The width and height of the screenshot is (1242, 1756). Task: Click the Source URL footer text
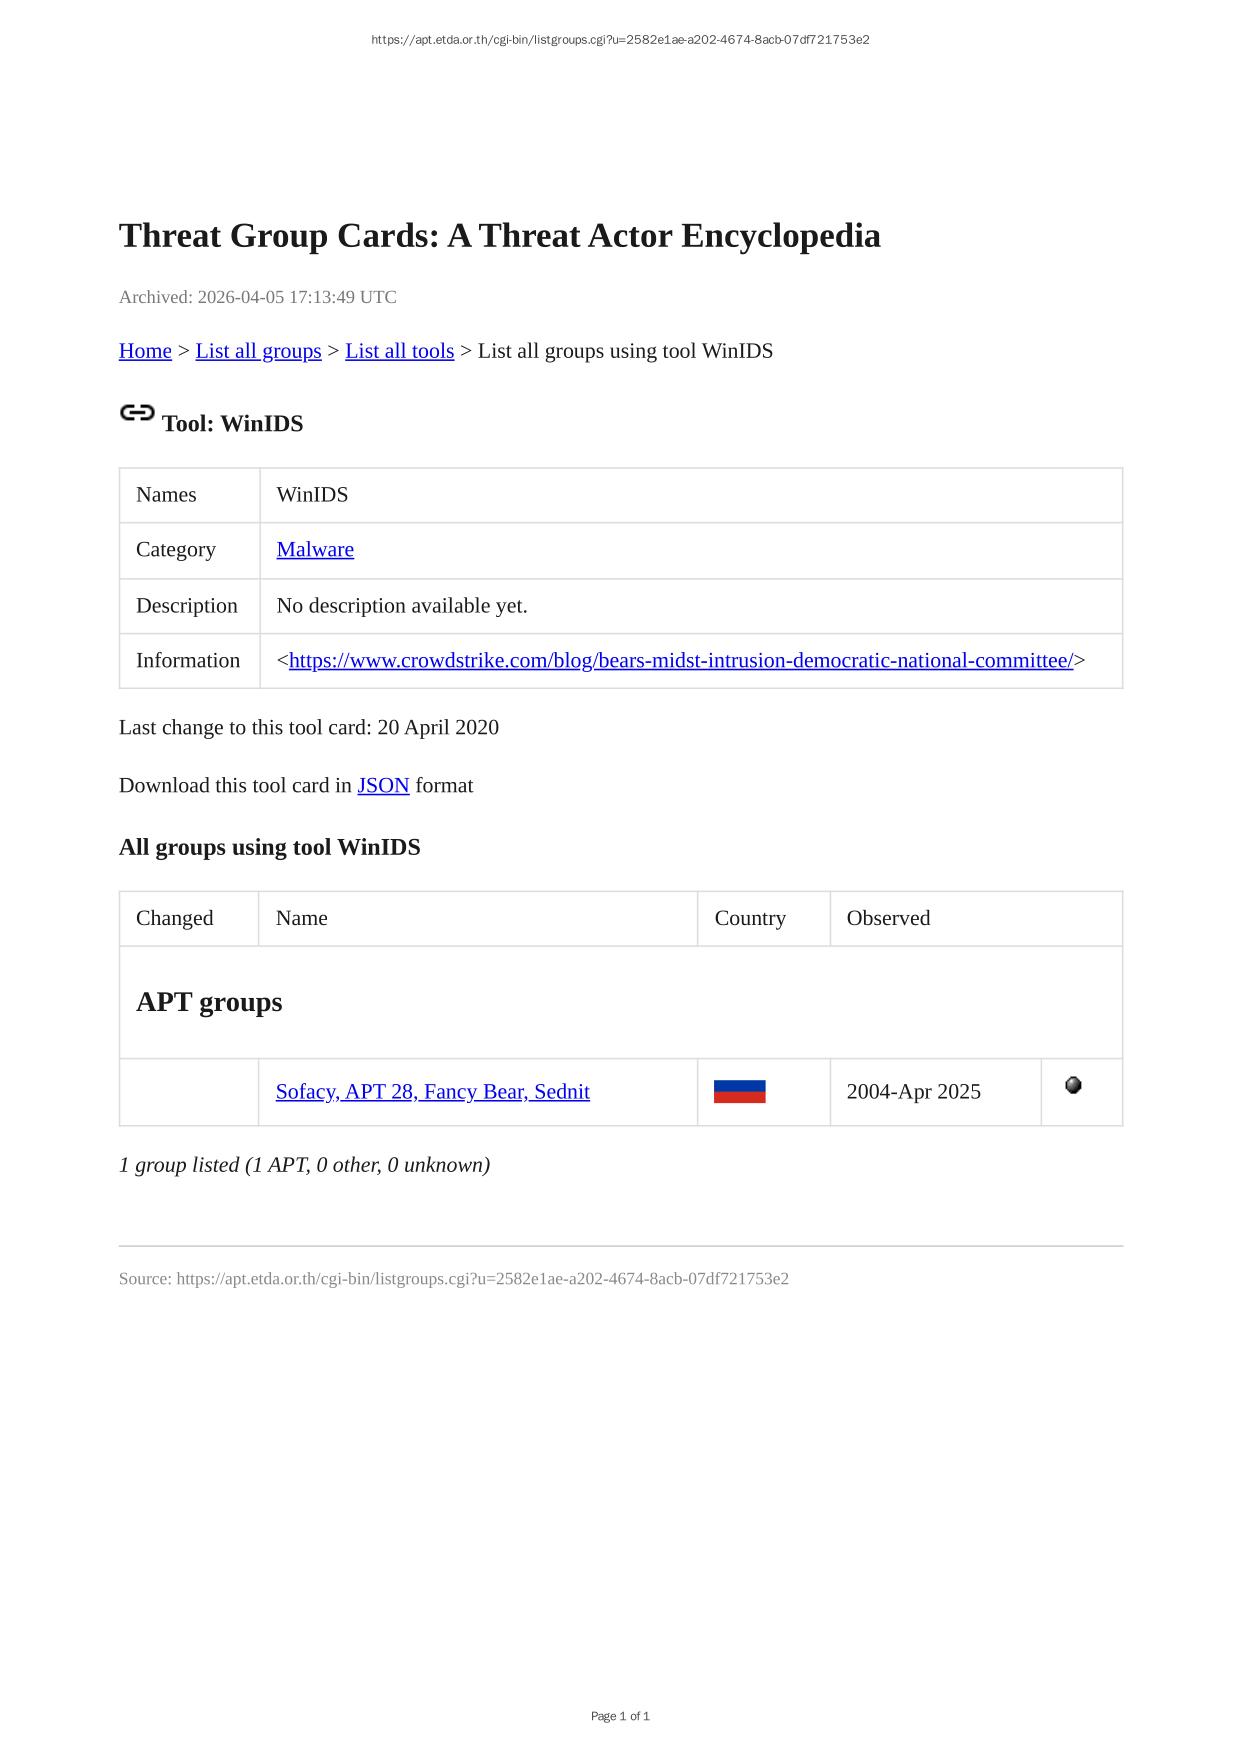(453, 1279)
